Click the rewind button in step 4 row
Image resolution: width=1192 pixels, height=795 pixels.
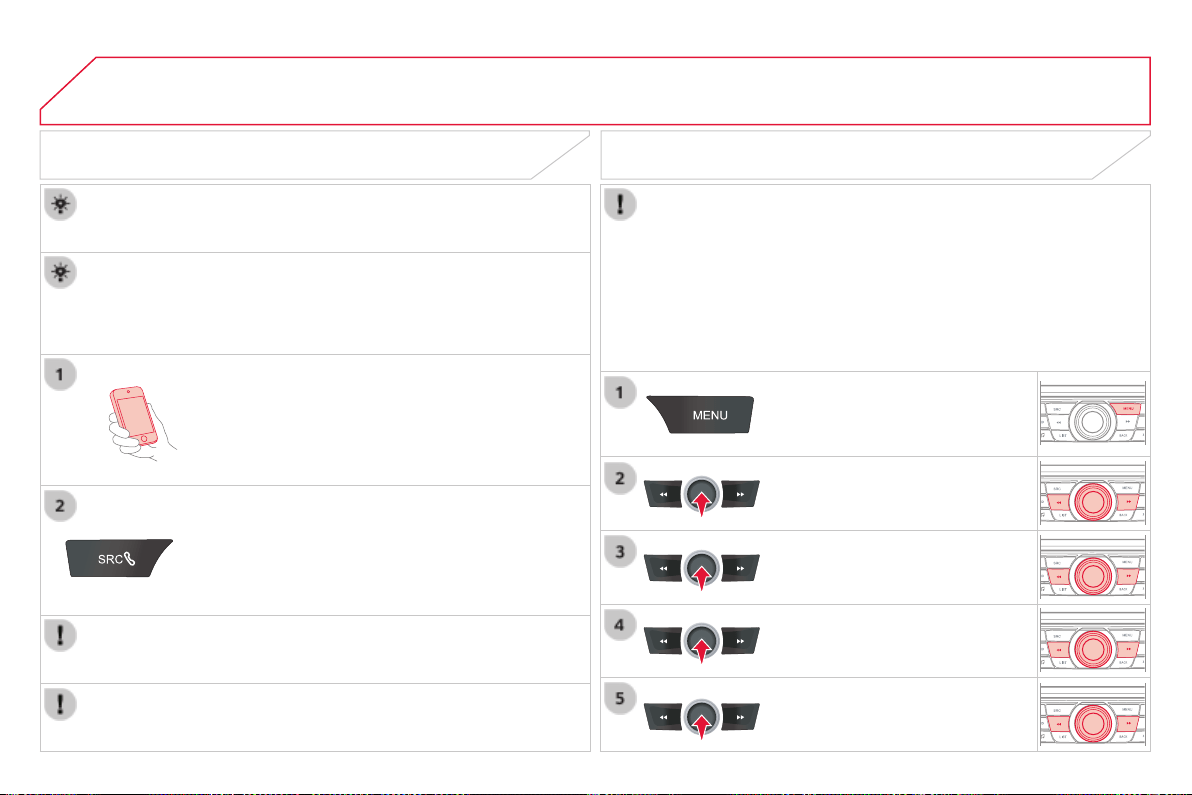point(663,641)
